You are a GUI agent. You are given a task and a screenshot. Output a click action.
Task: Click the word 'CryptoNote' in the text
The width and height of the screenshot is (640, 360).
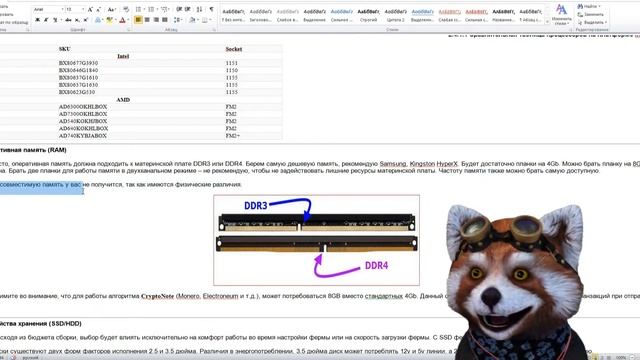pos(157,296)
